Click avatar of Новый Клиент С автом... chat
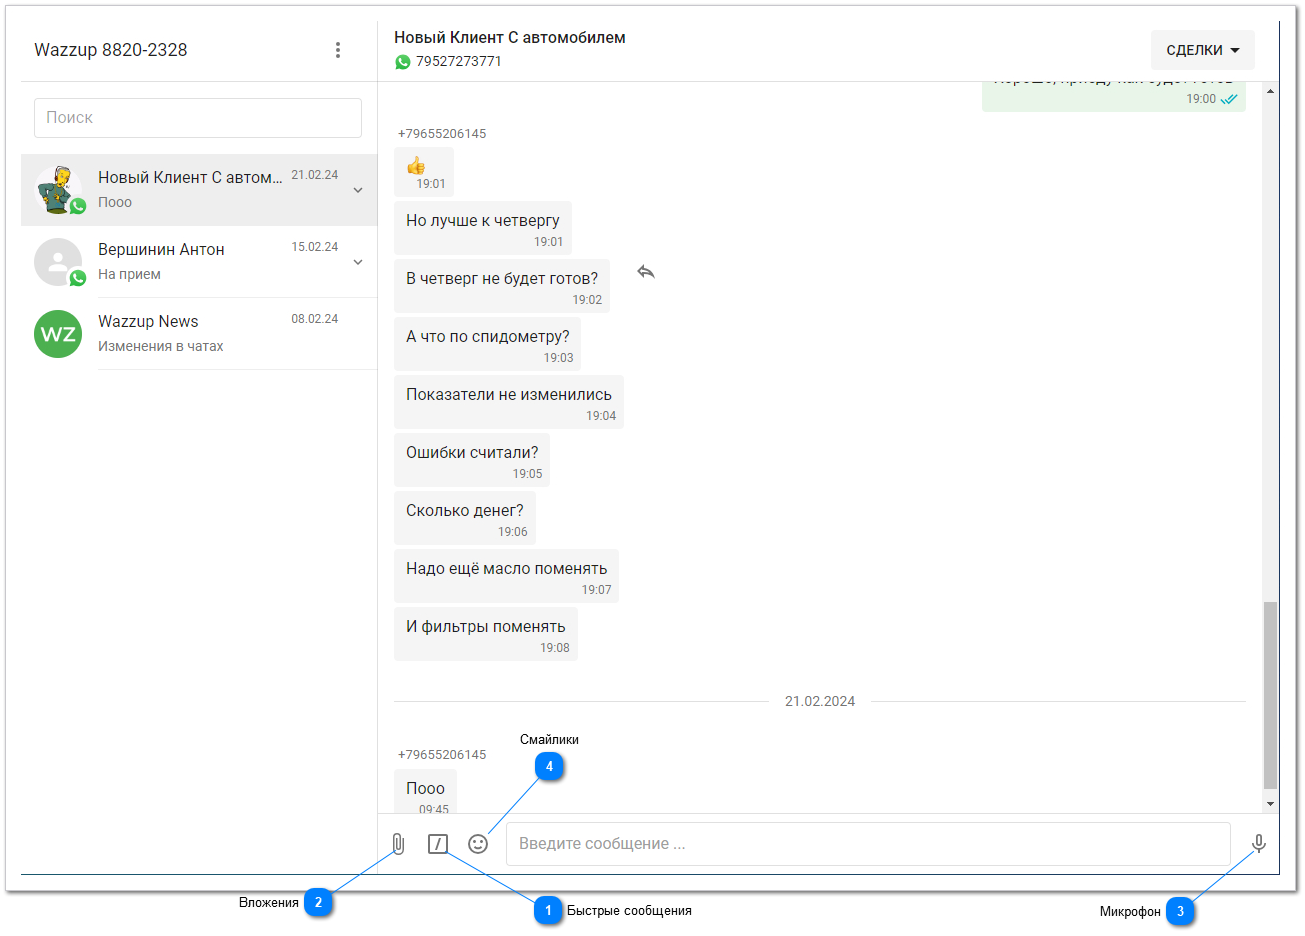The image size is (1305, 936). [x=58, y=189]
